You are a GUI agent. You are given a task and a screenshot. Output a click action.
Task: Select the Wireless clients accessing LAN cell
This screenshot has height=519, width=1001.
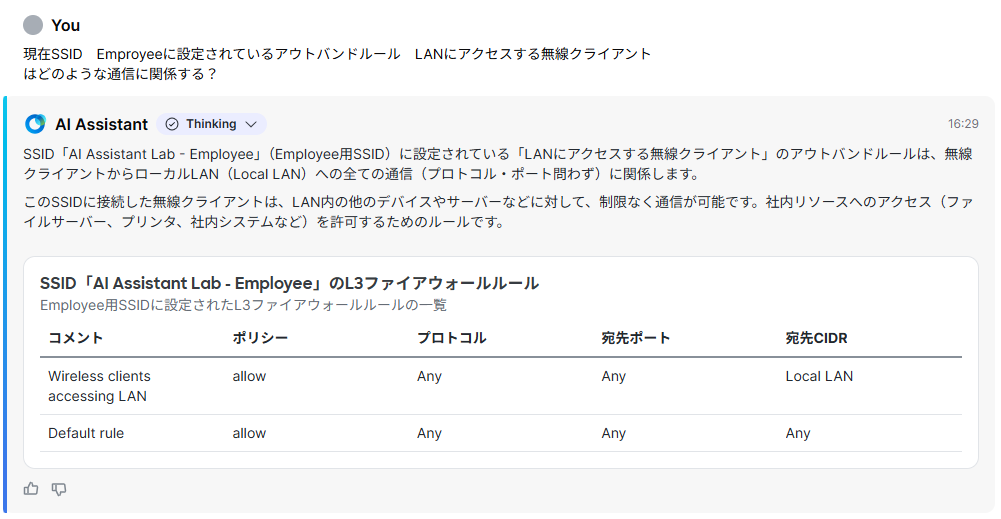[x=99, y=386]
